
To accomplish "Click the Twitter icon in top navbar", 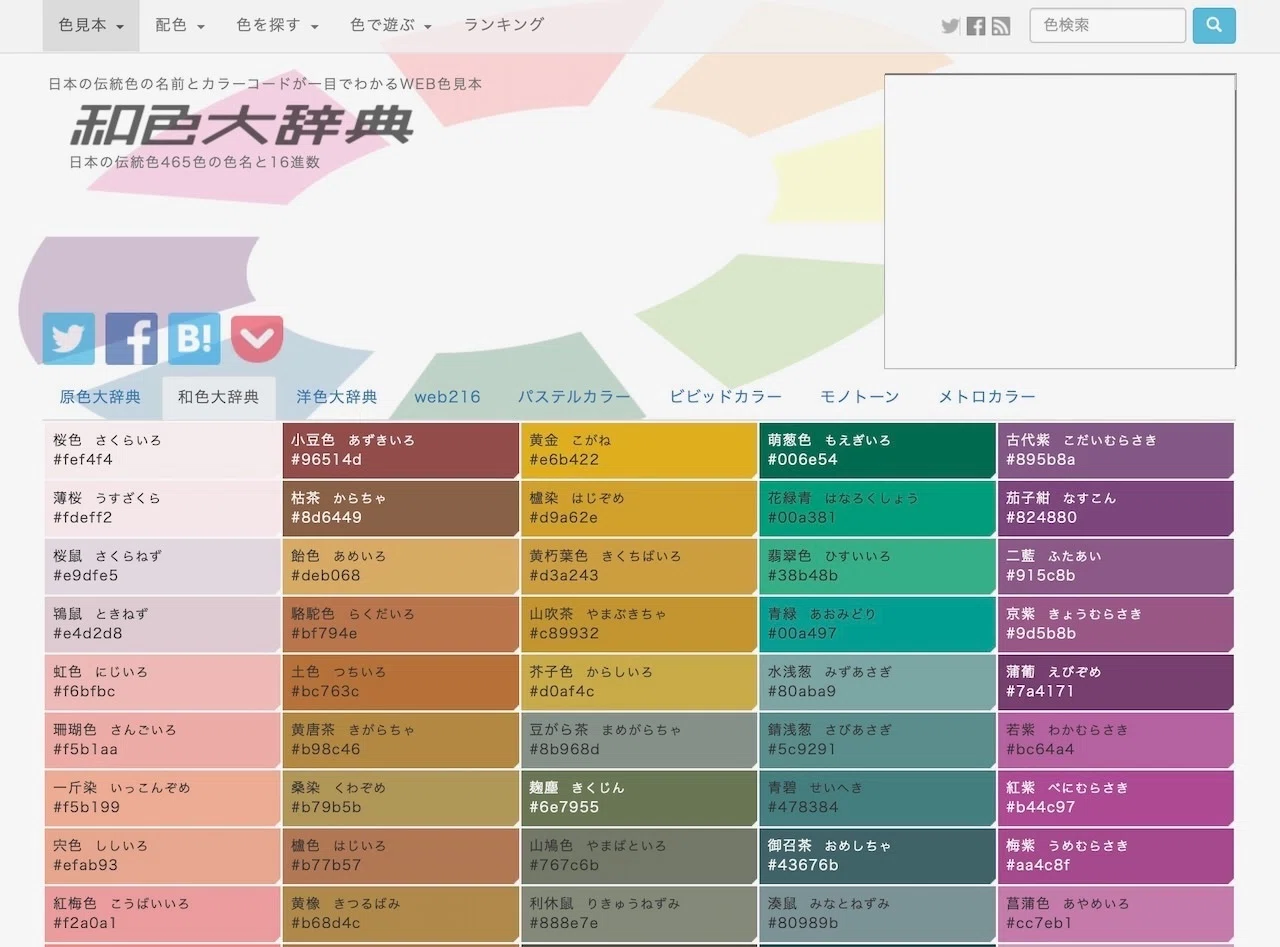I will point(950,26).
